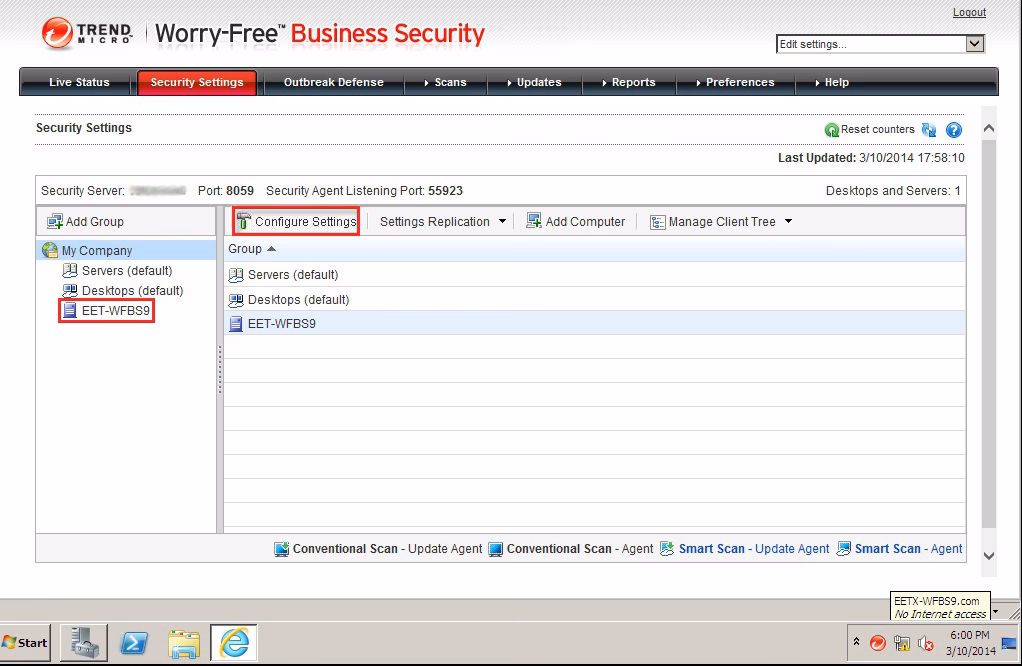The height and width of the screenshot is (666, 1022).
Task: Click the Manage Client Tree icon
Action: (x=658, y=222)
